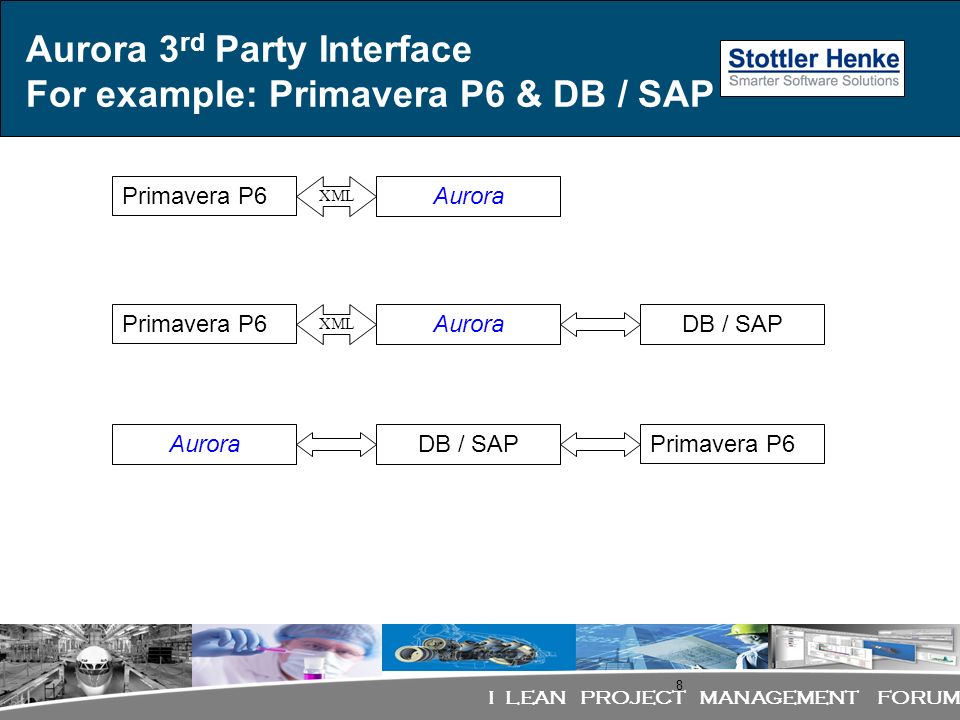Select the Aurora box in the first row
The width and height of the screenshot is (960, 720).
pyautogui.click(x=468, y=197)
